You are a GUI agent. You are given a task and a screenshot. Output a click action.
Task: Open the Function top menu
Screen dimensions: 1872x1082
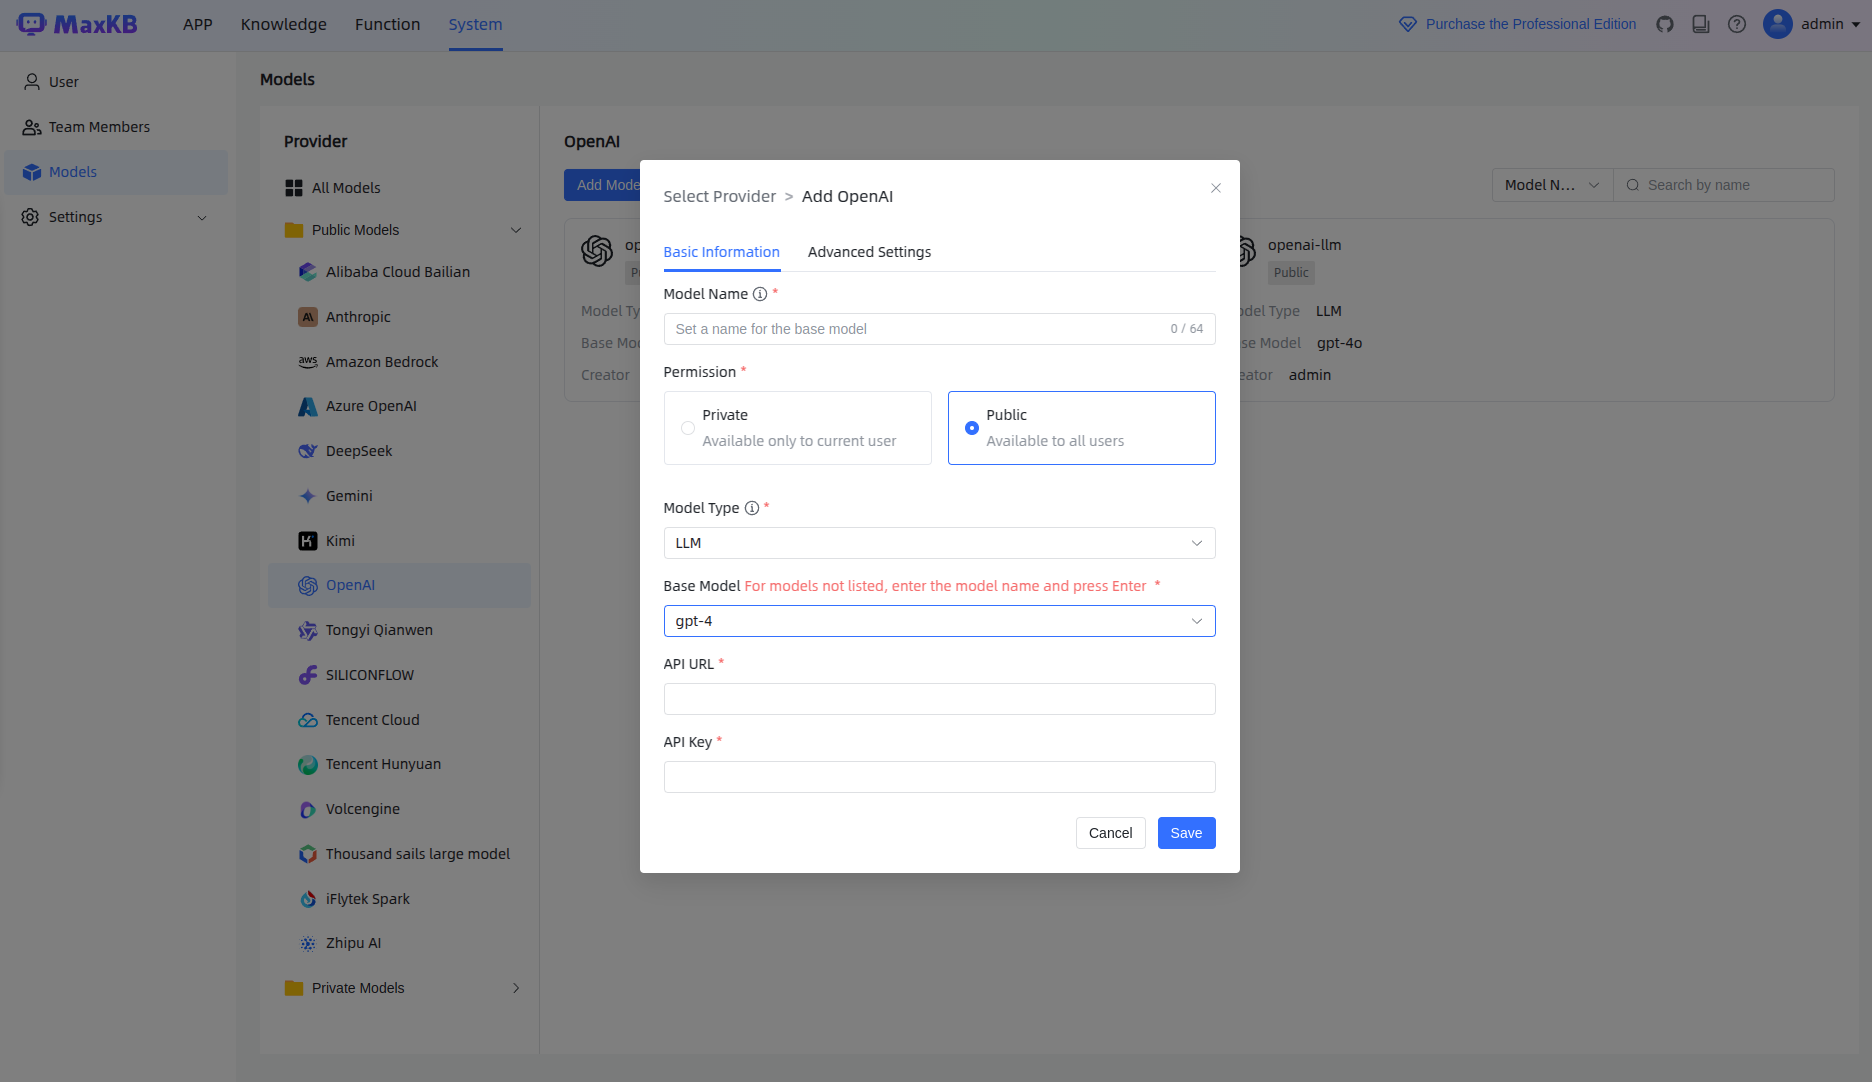coord(388,24)
